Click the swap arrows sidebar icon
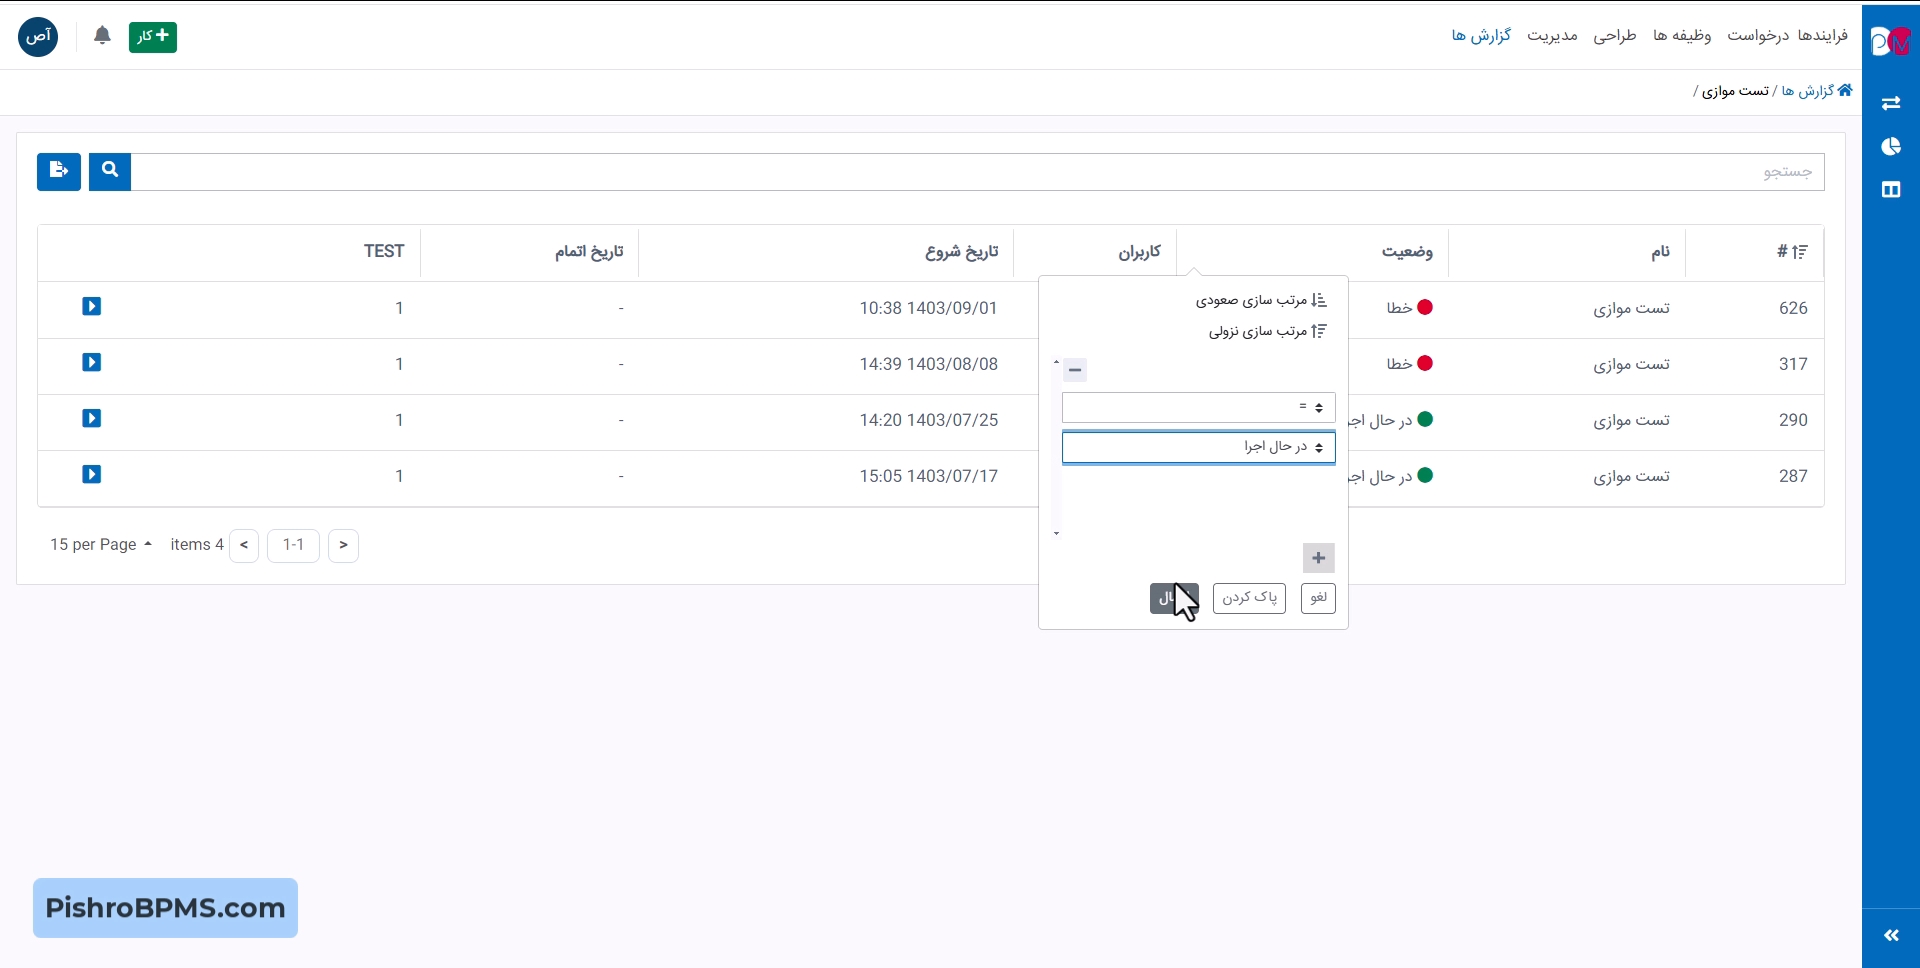Image resolution: width=1920 pixels, height=968 pixels. pos(1890,103)
